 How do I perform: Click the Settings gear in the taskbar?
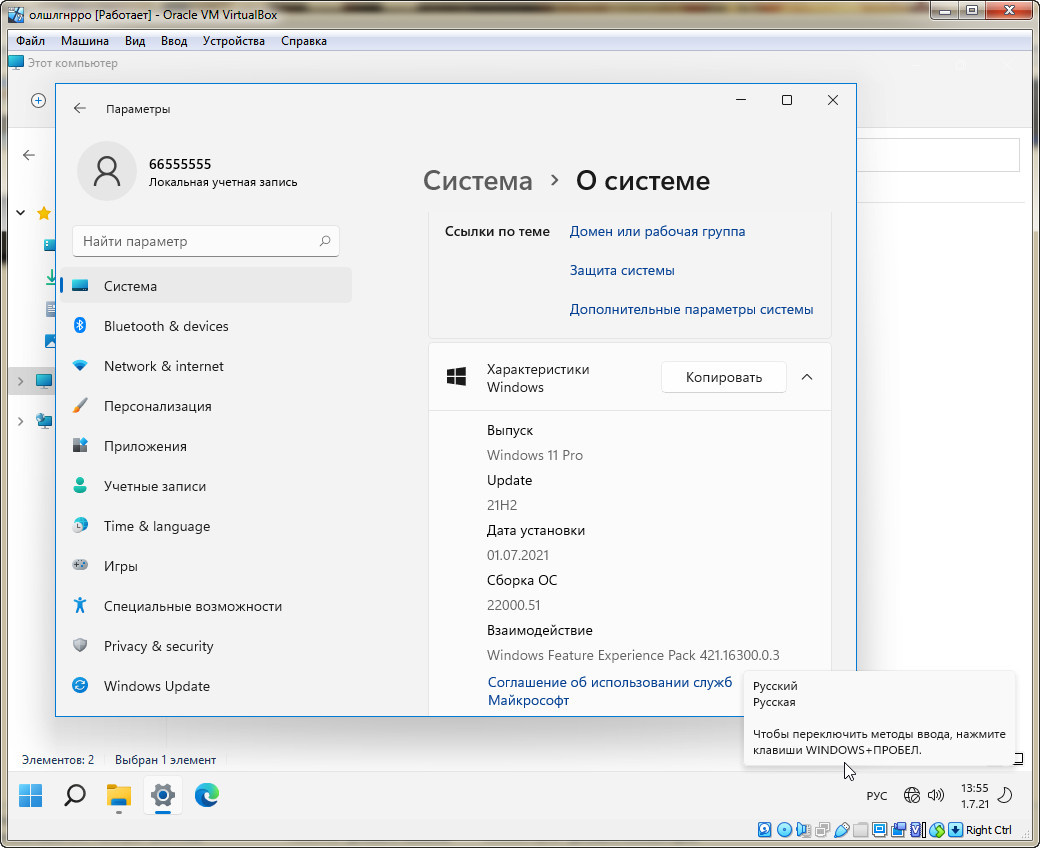(163, 796)
